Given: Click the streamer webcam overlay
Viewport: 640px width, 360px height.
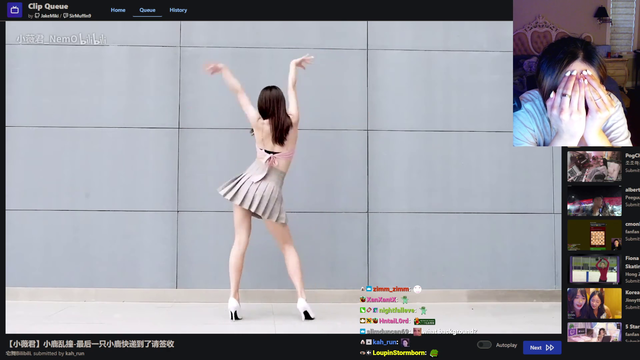Looking at the screenshot, I should pyautogui.click(x=576, y=73).
